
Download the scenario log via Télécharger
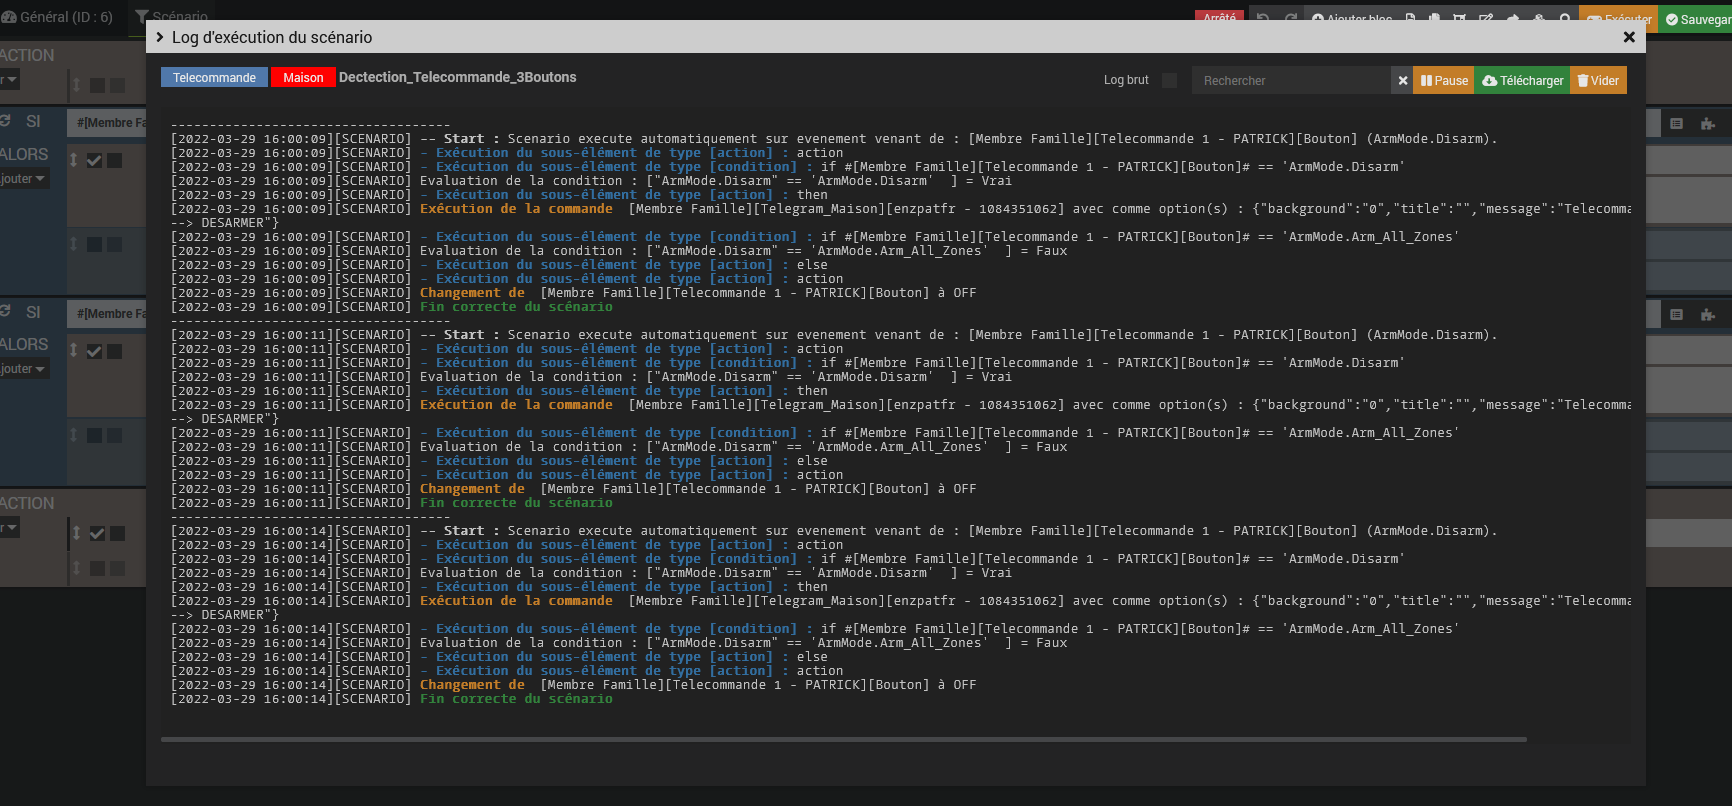coord(1522,81)
